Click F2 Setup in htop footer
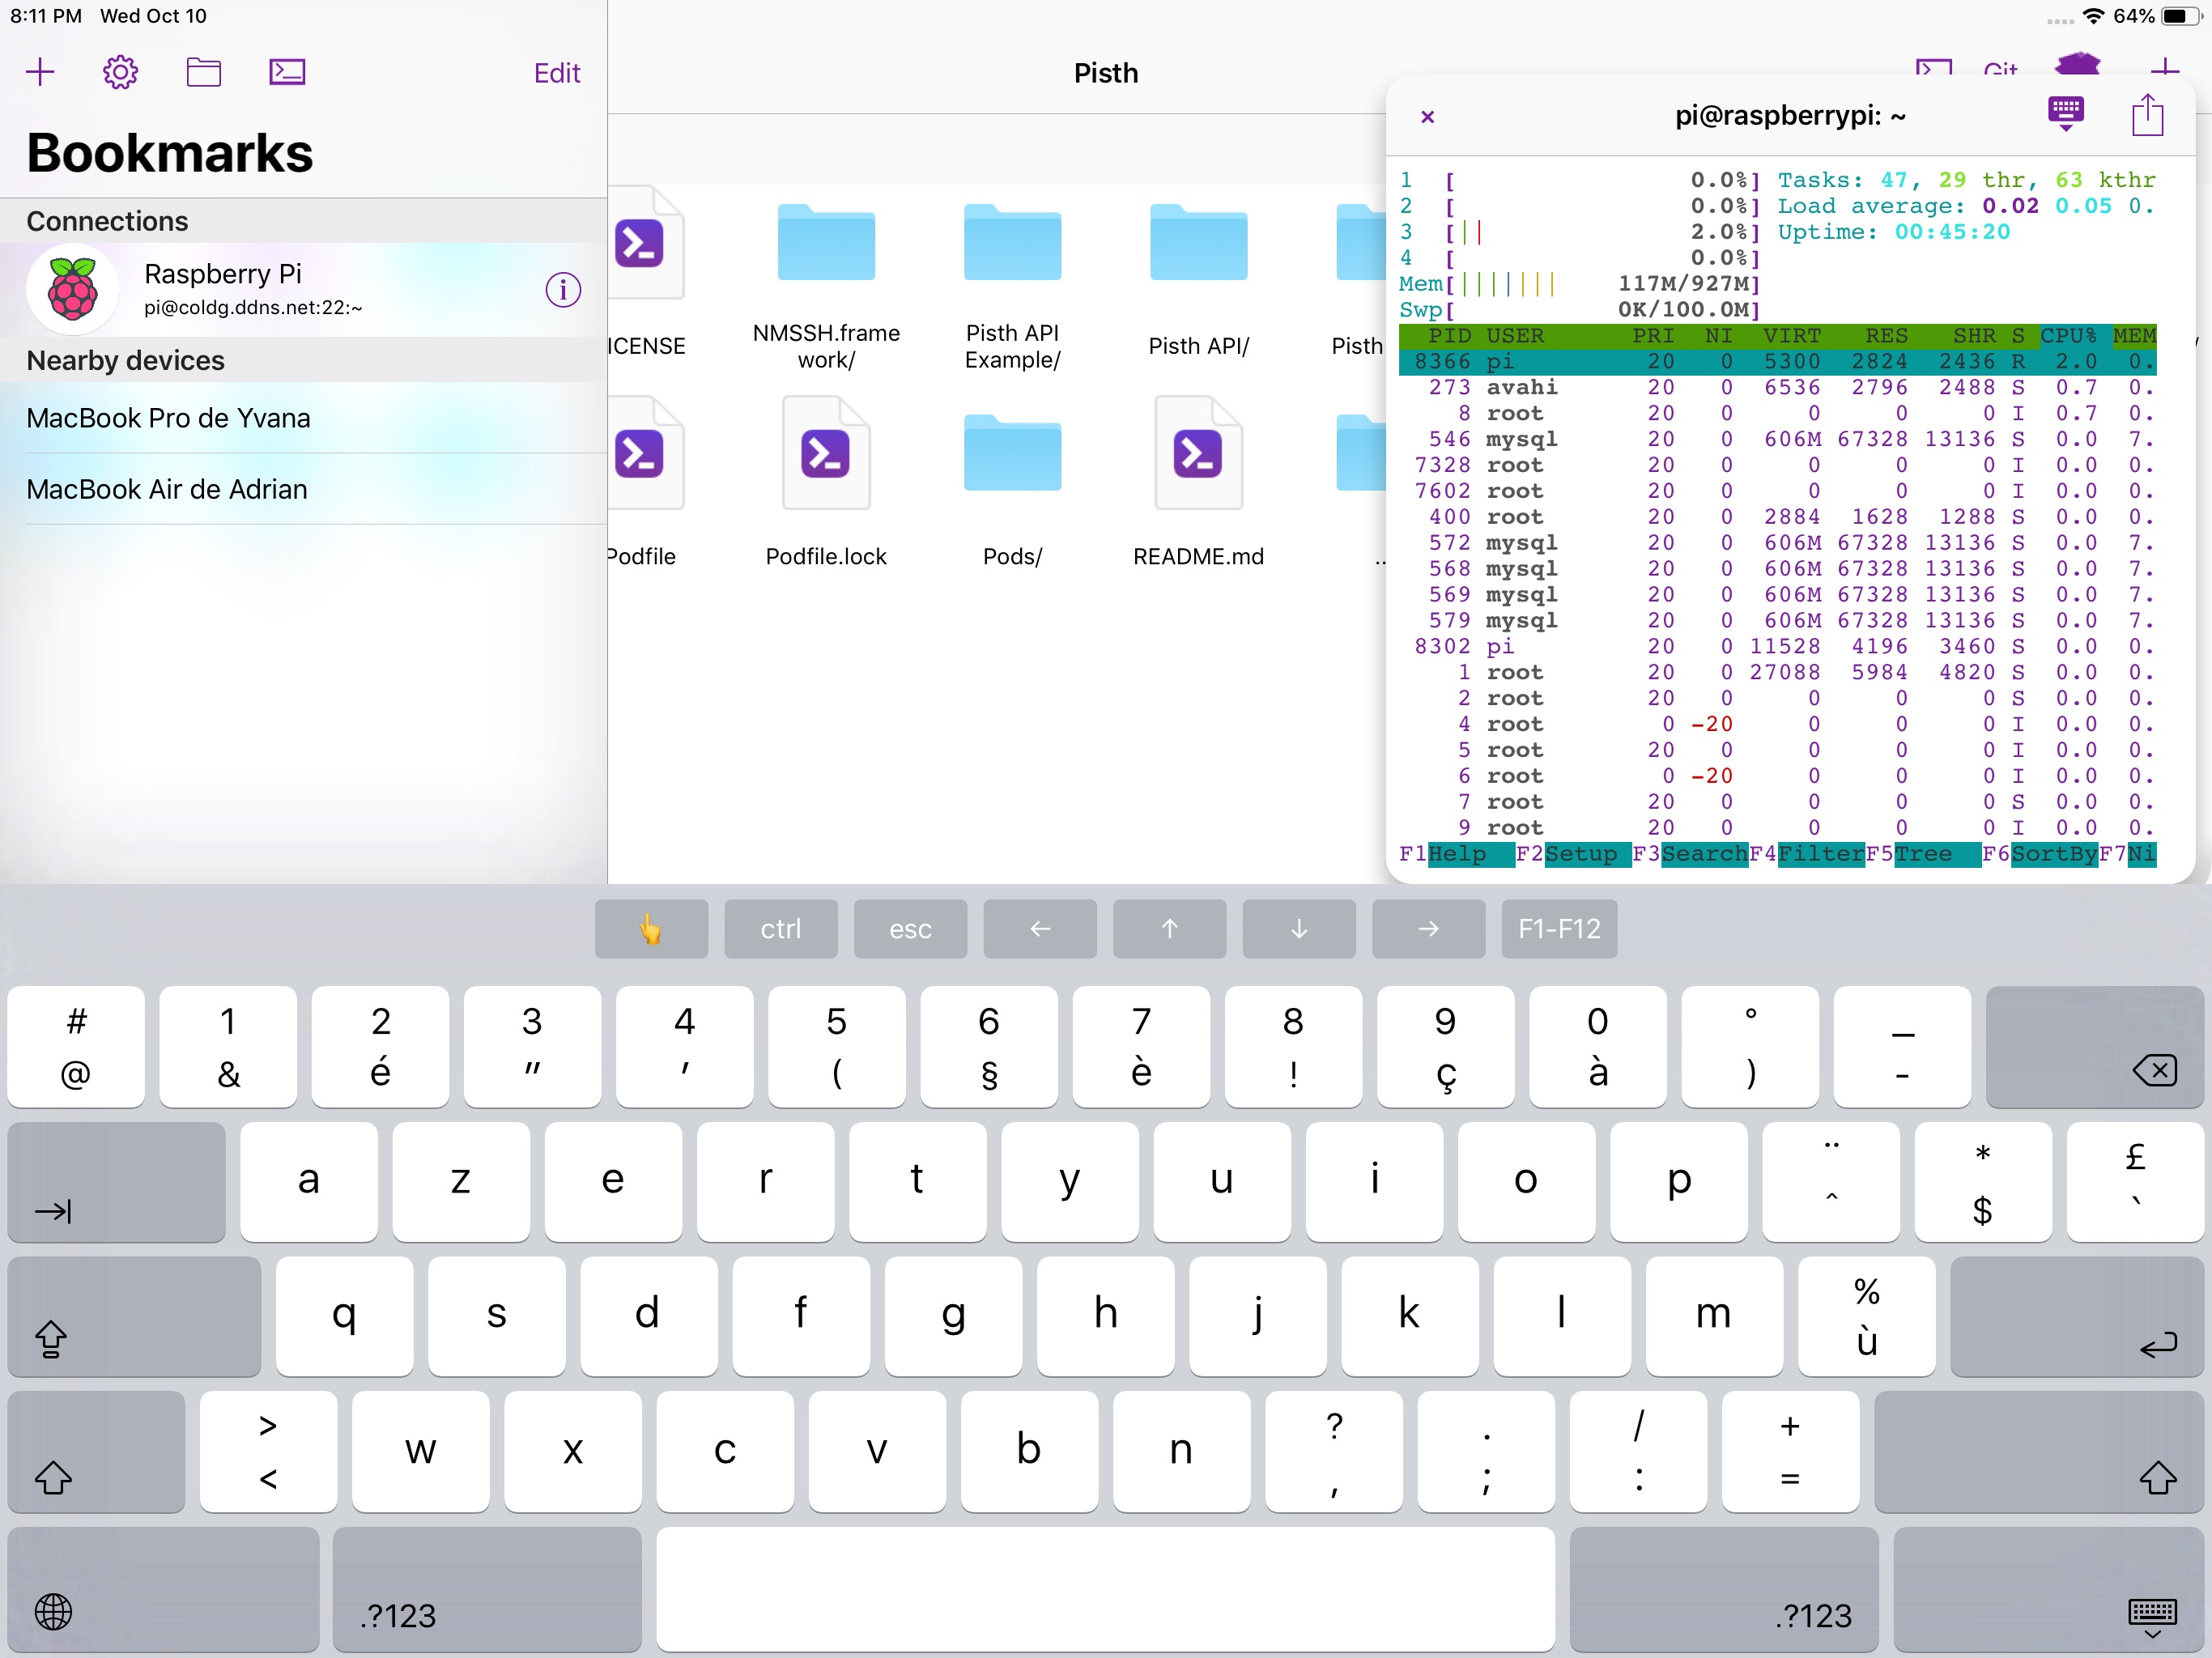Image resolution: width=2212 pixels, height=1658 pixels. [1573, 854]
